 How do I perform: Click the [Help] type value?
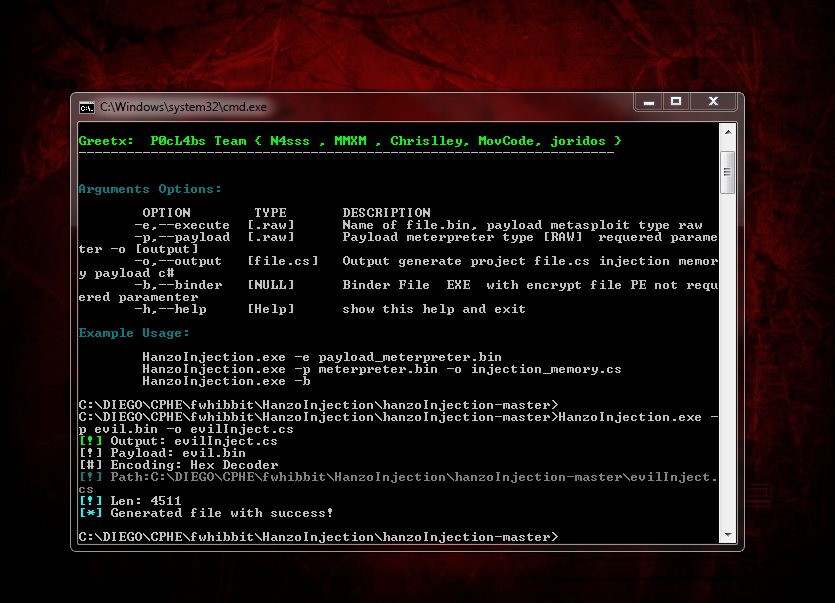(271, 309)
